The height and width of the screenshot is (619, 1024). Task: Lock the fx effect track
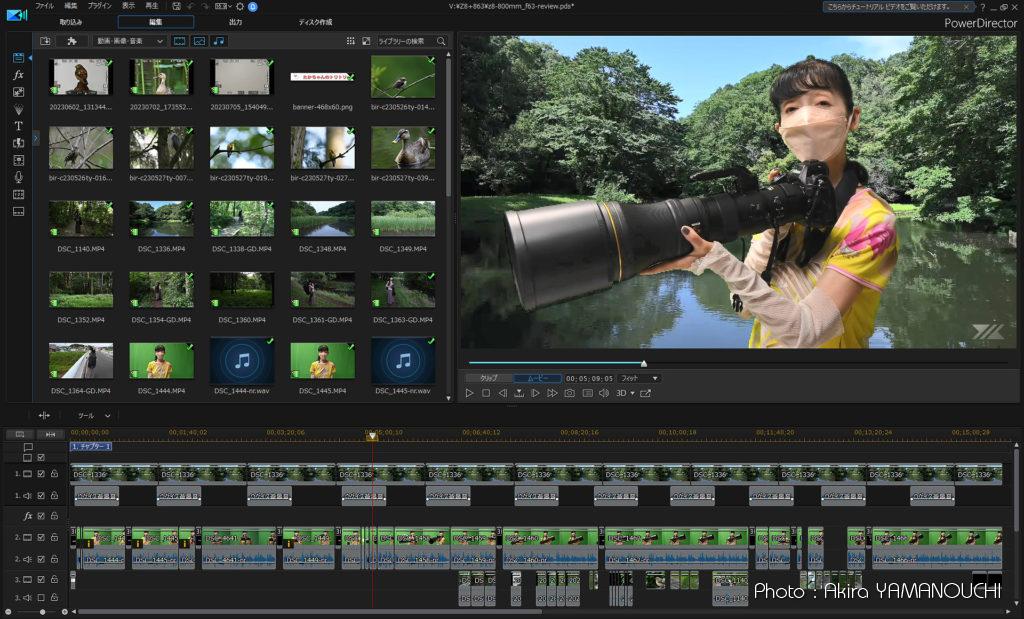coord(54,516)
